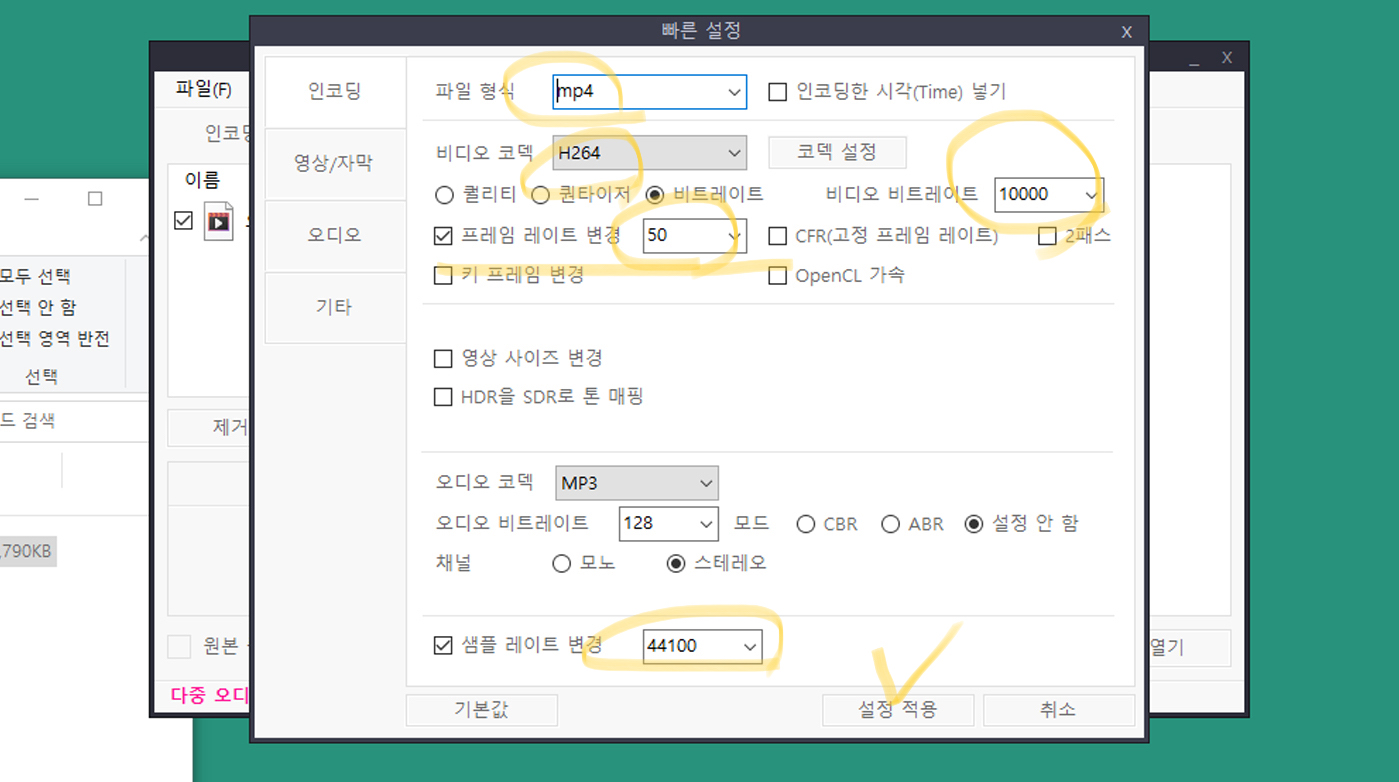The height and width of the screenshot is (782, 1399).
Task: Click 모두 선택 in the Explorer ribbon
Action: (x=35, y=276)
